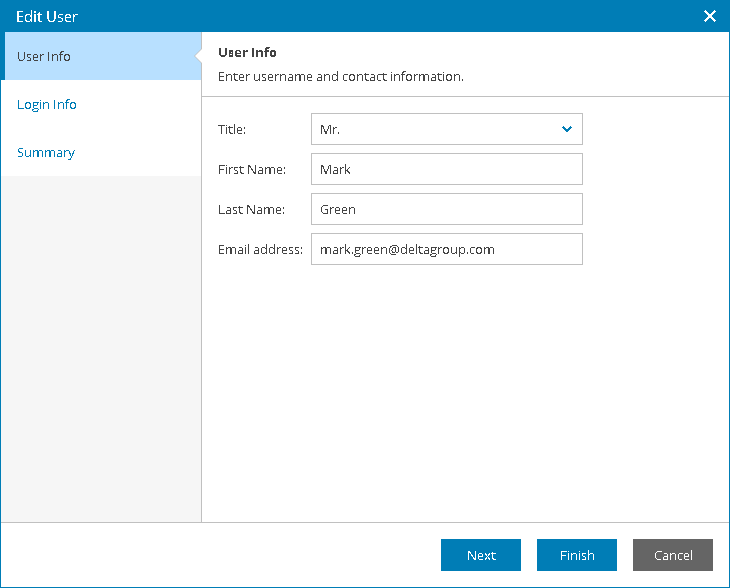Click the "Enter username and contact information" text
The width and height of the screenshot is (730, 588).
tap(341, 76)
